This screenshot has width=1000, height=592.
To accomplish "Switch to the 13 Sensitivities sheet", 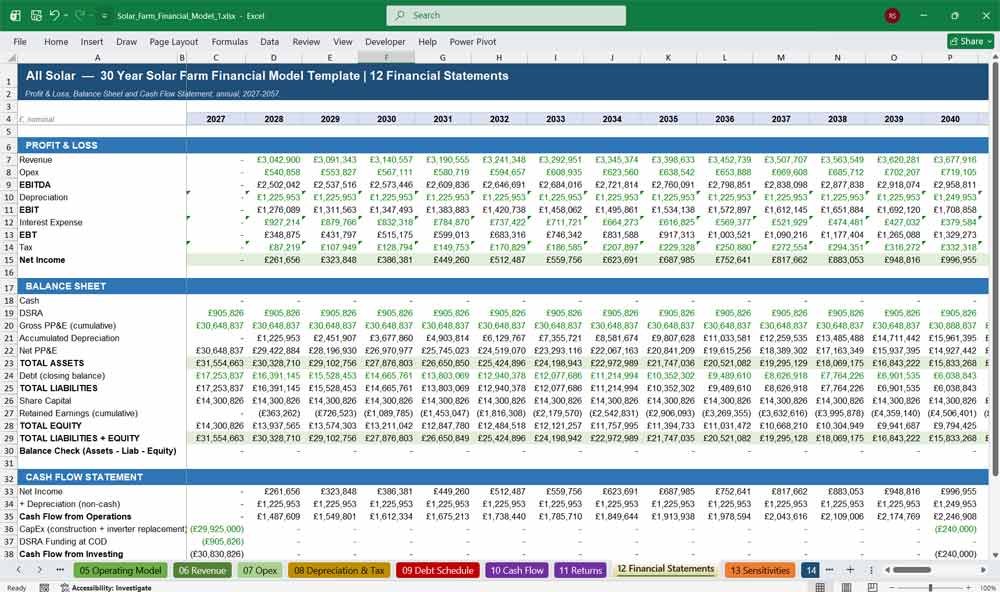I will tap(760, 570).
